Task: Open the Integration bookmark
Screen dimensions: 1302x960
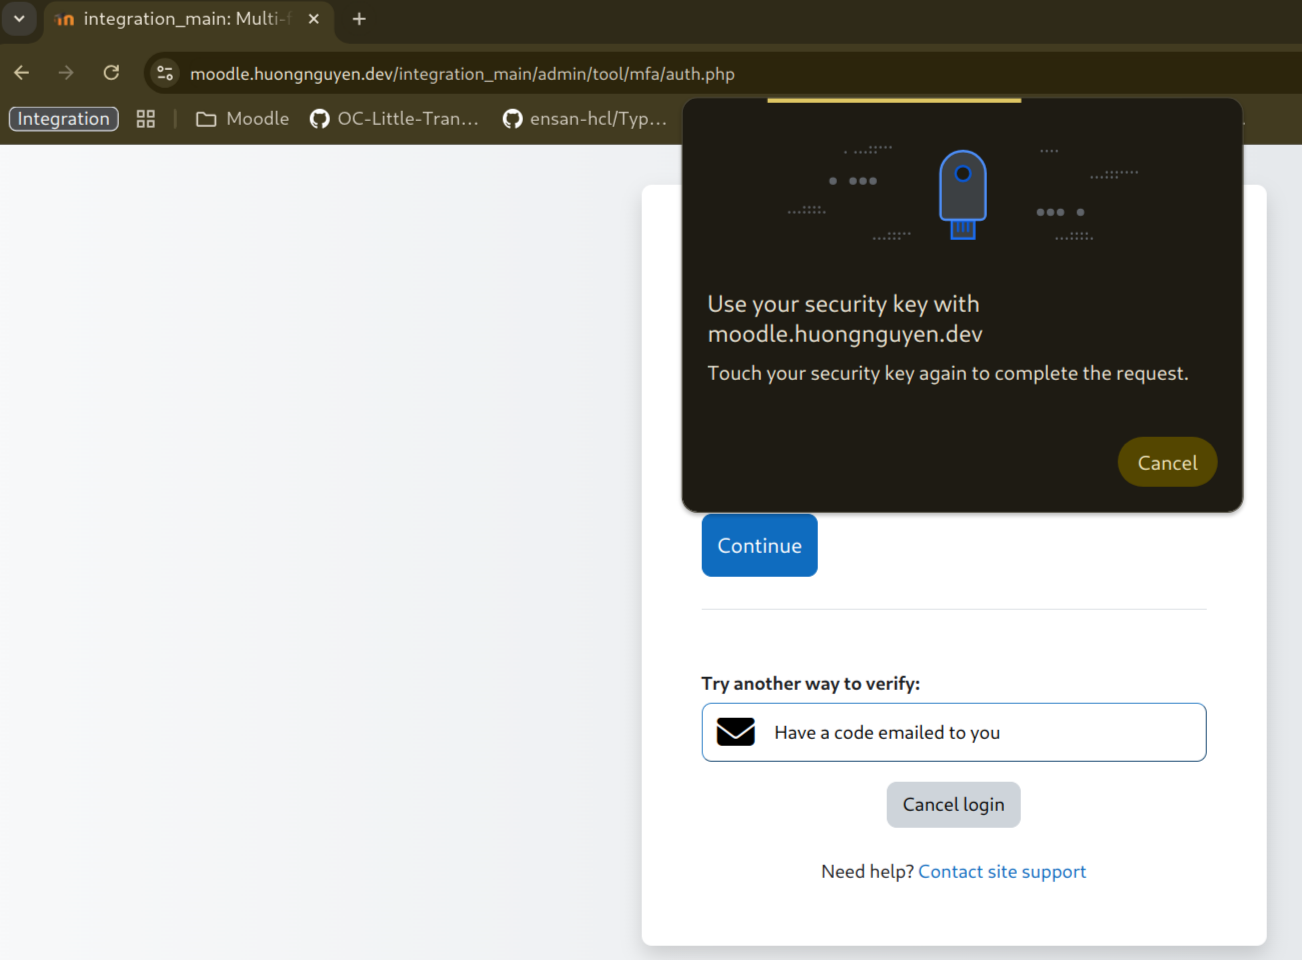Action: tap(64, 119)
